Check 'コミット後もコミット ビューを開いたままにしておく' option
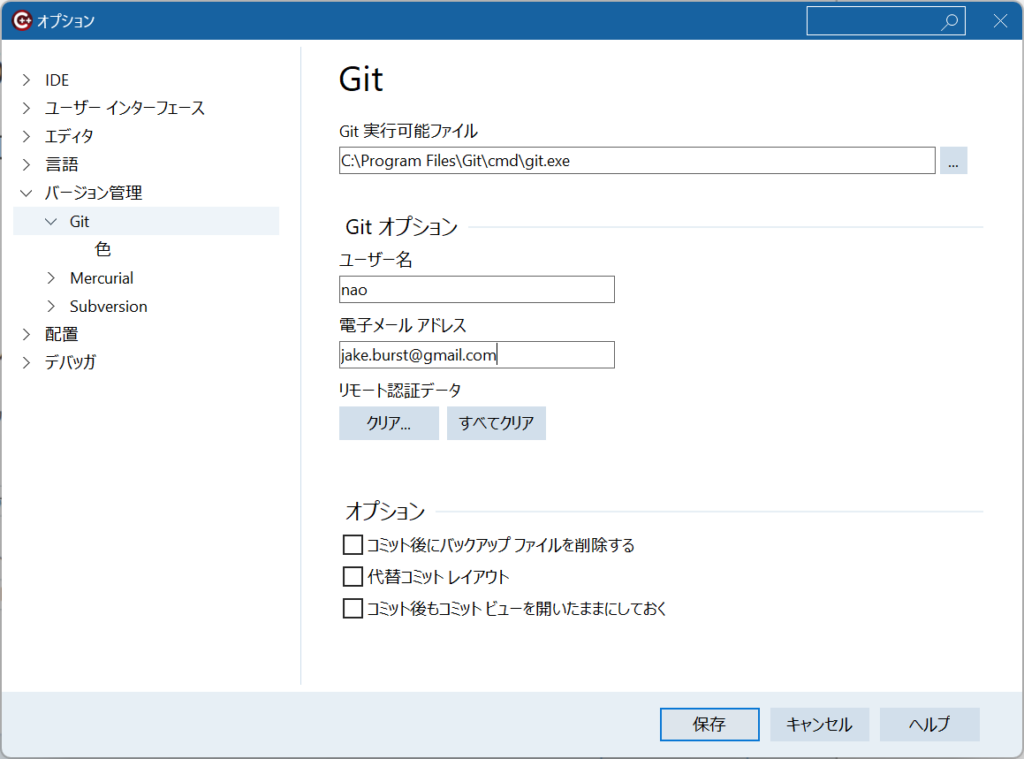 point(352,608)
